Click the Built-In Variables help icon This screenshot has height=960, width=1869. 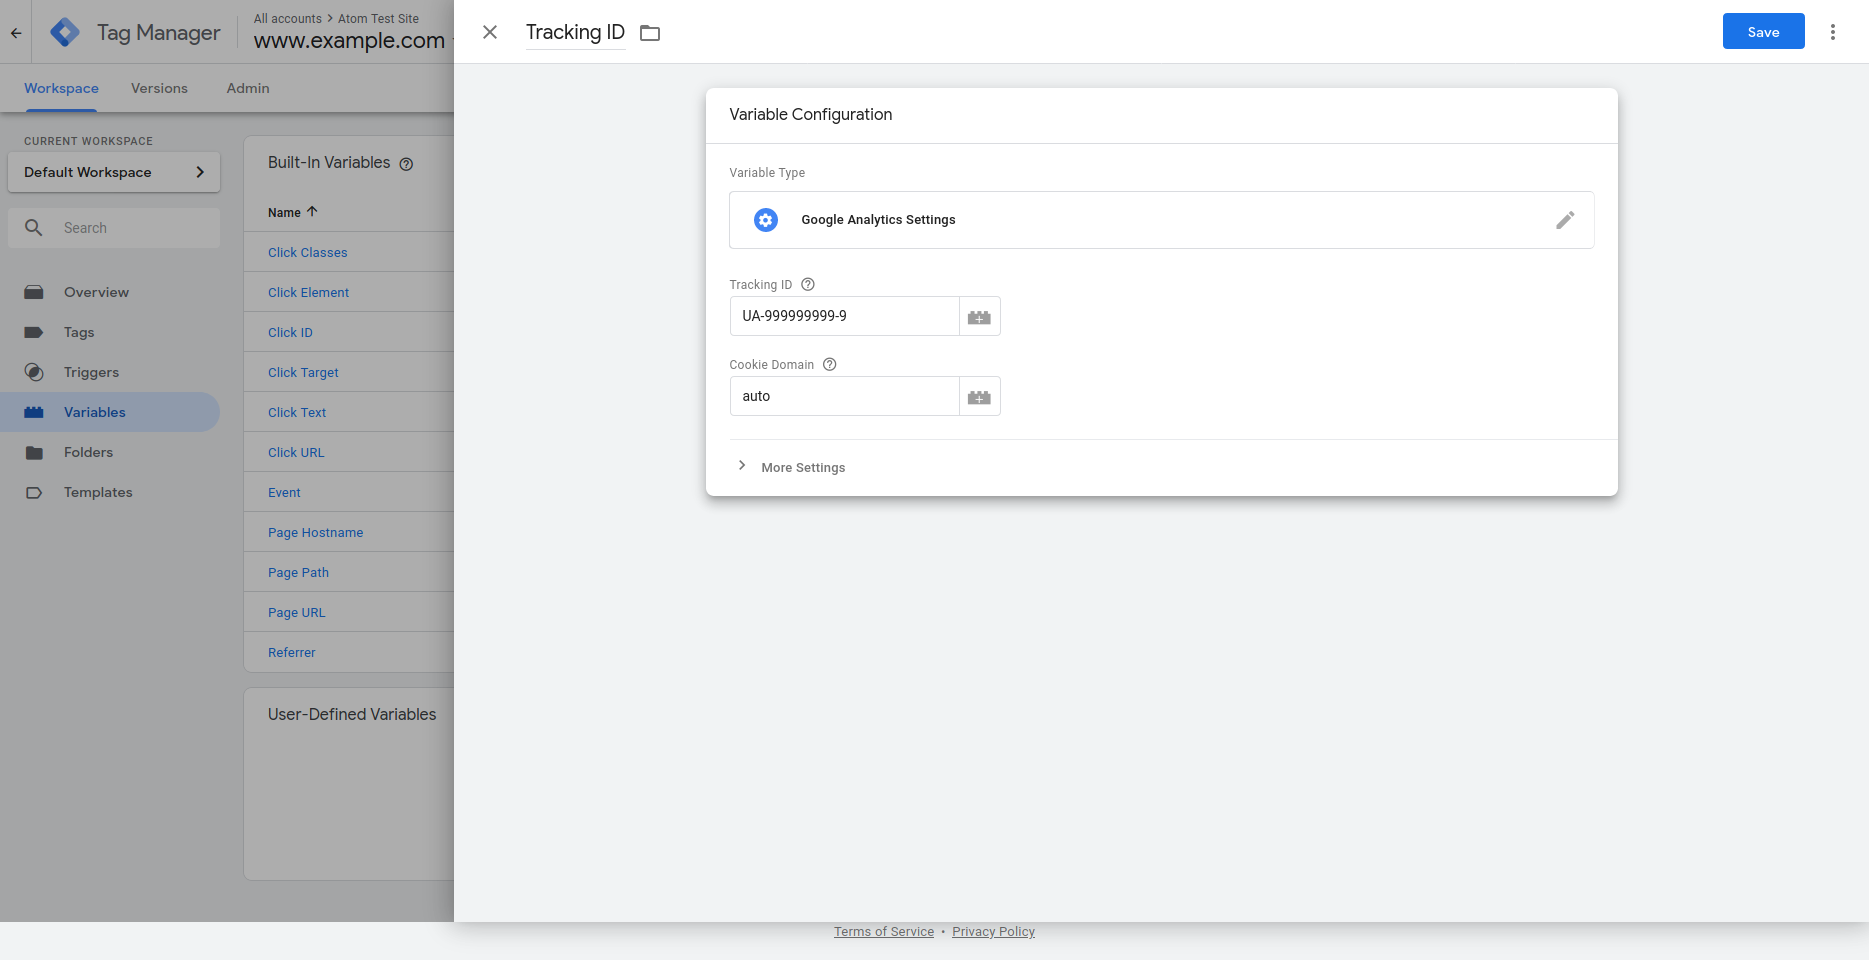pyautogui.click(x=406, y=164)
